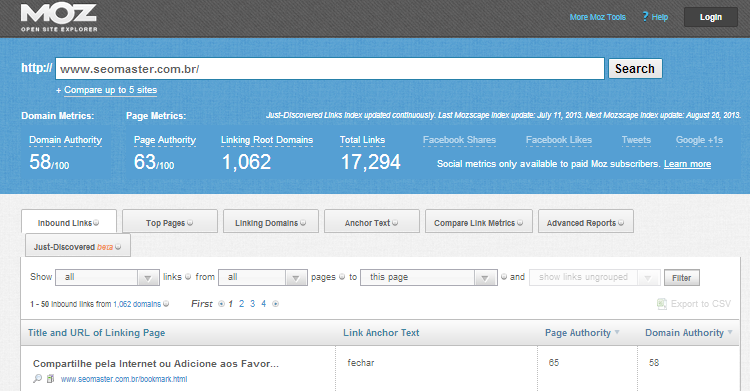This screenshot has width=750, height=391.
Task: Click the page icon beside bookmark.html URL
Action: point(50,379)
